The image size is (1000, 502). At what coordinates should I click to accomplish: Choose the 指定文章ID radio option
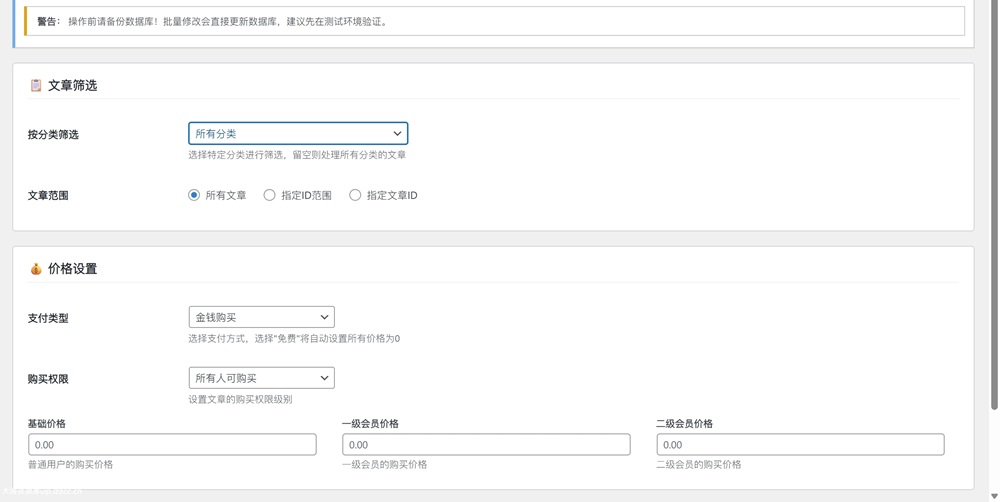pyautogui.click(x=355, y=195)
